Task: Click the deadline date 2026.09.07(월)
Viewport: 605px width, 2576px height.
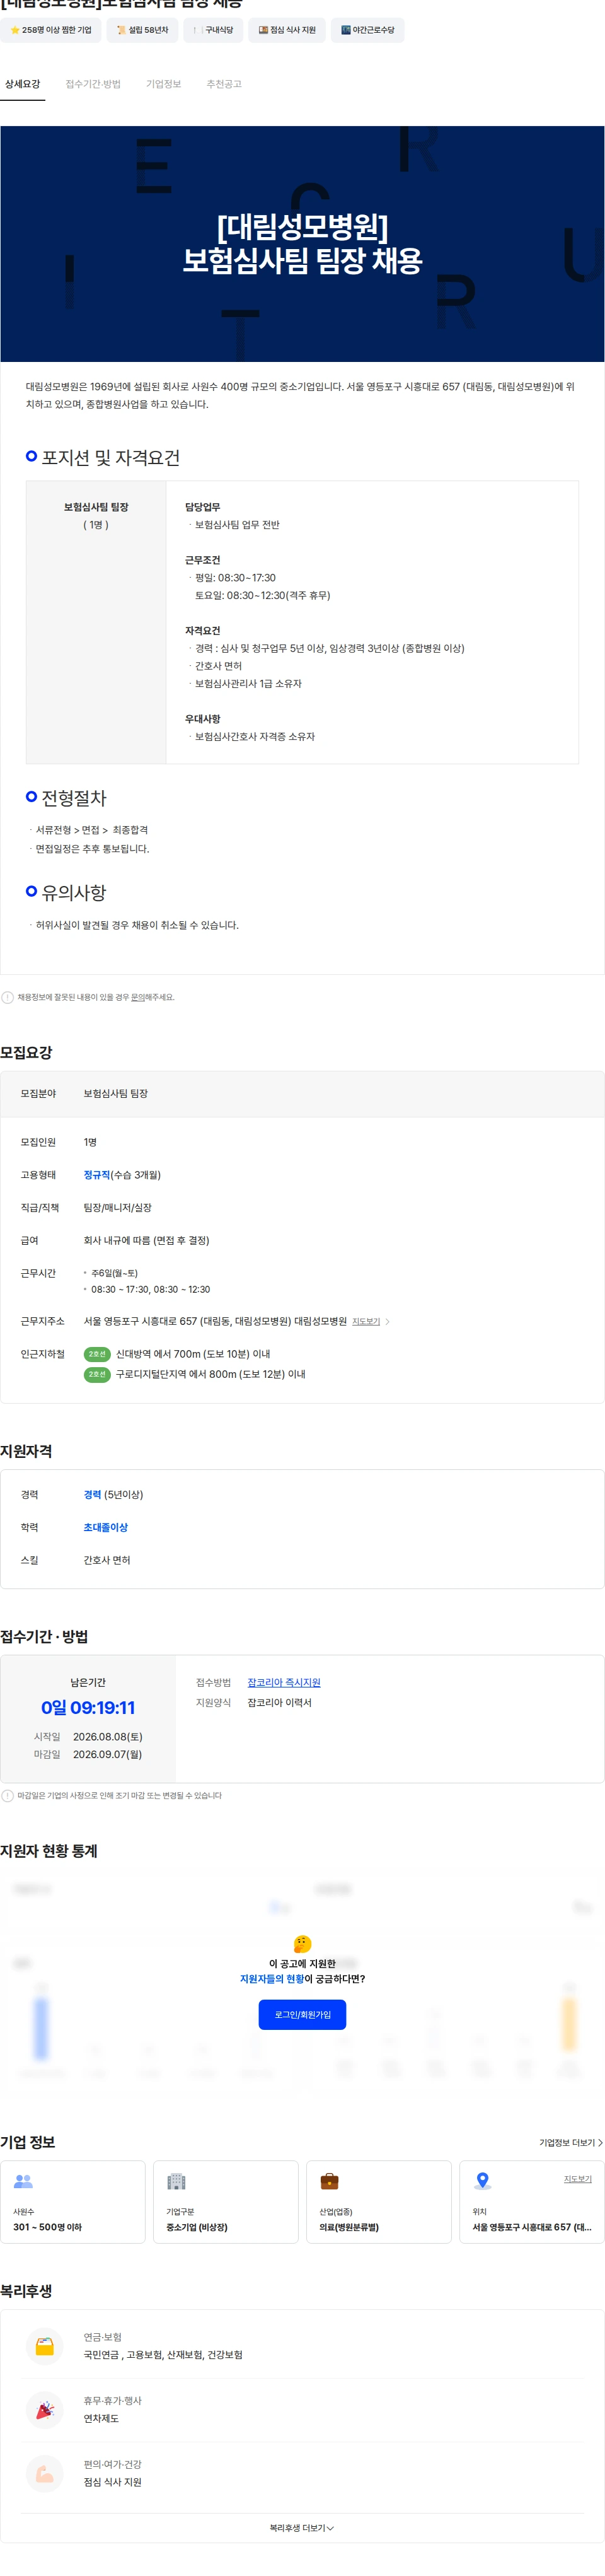Action: (107, 1754)
